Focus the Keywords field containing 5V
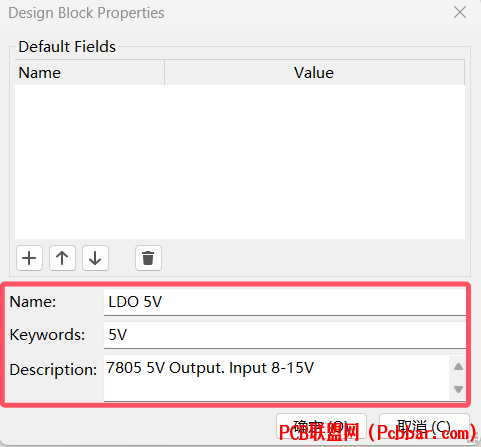Viewport: 481px width, 447px height. (x=285, y=335)
